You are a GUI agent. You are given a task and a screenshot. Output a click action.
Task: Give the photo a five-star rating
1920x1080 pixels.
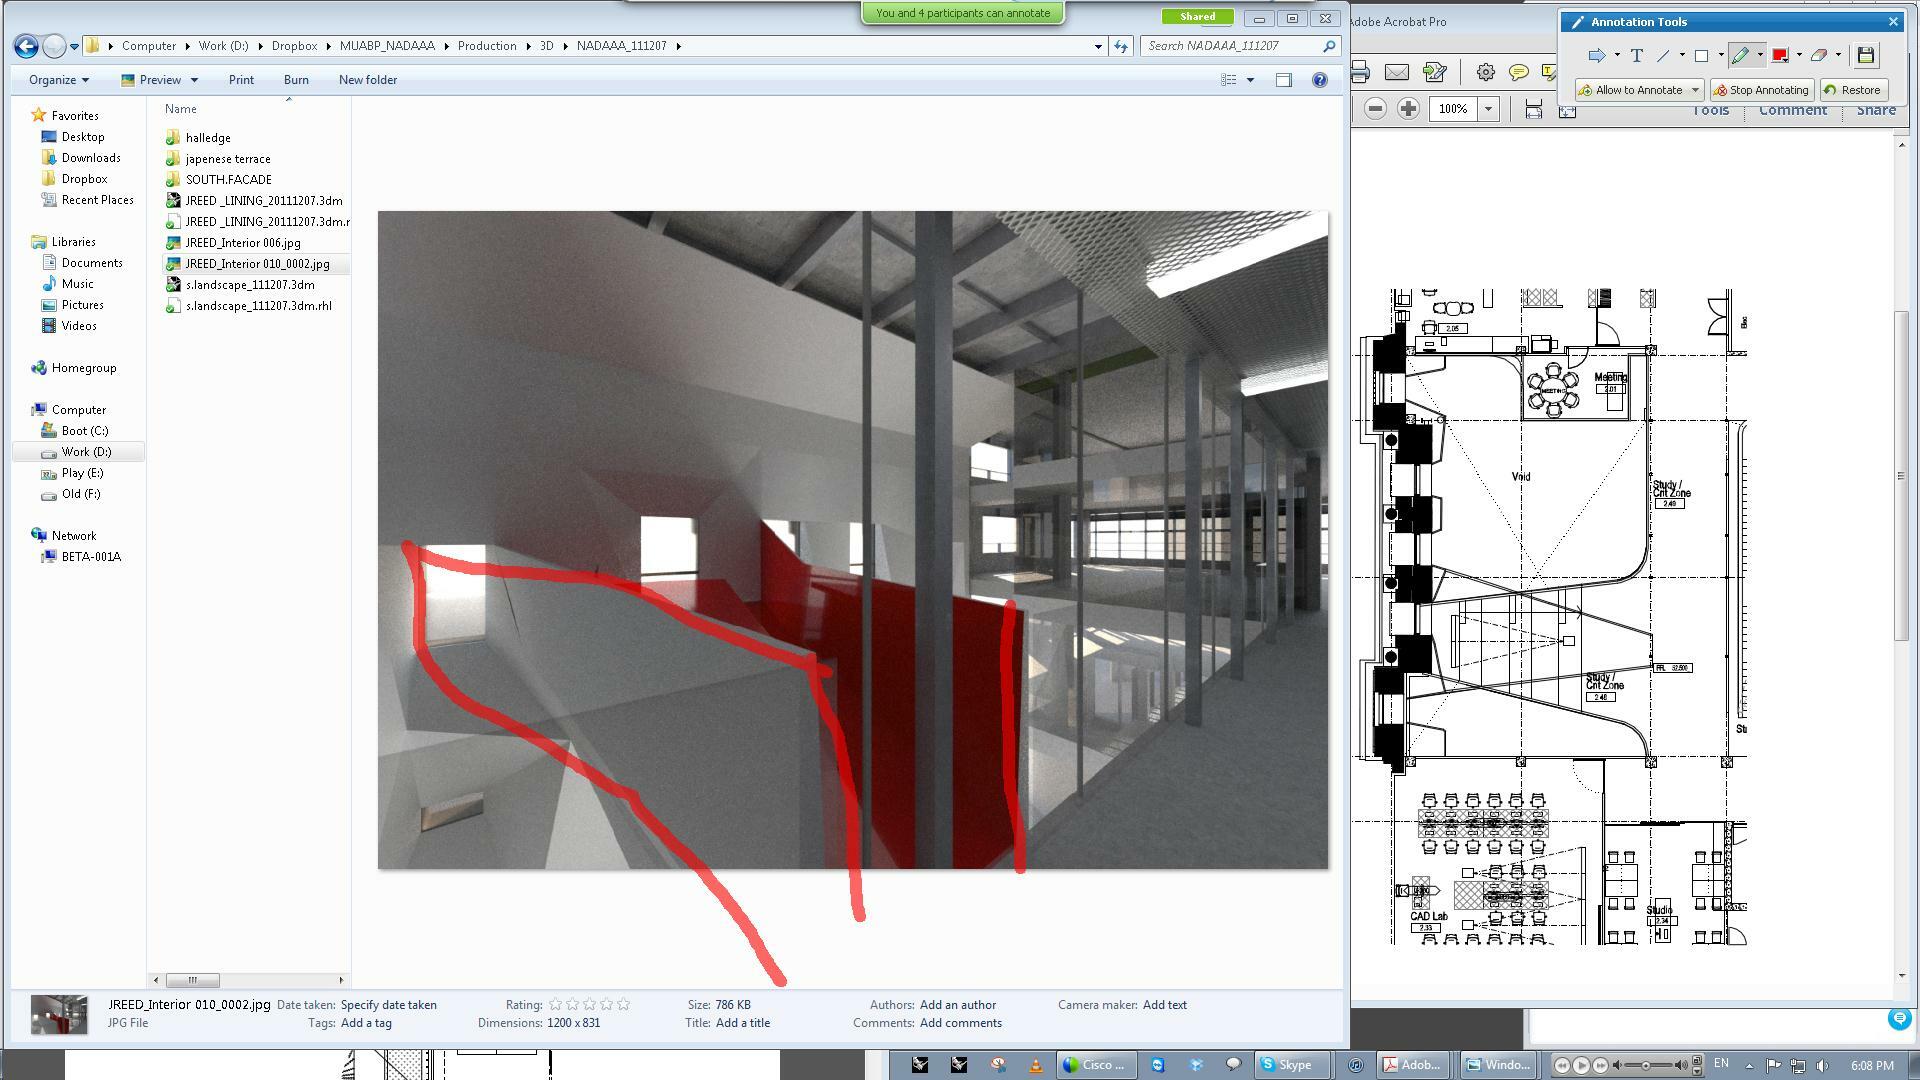pos(624,1004)
